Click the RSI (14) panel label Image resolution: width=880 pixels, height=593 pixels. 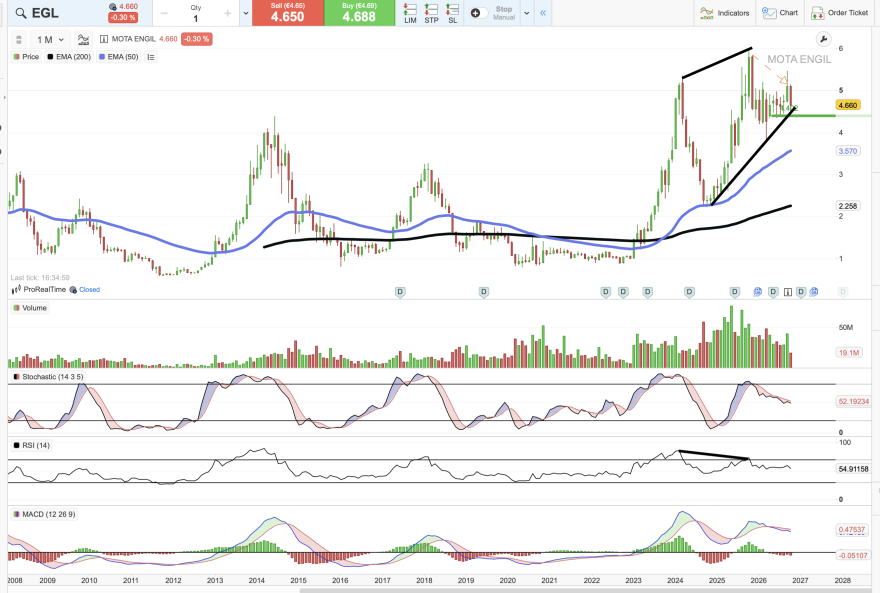click(x=32, y=445)
